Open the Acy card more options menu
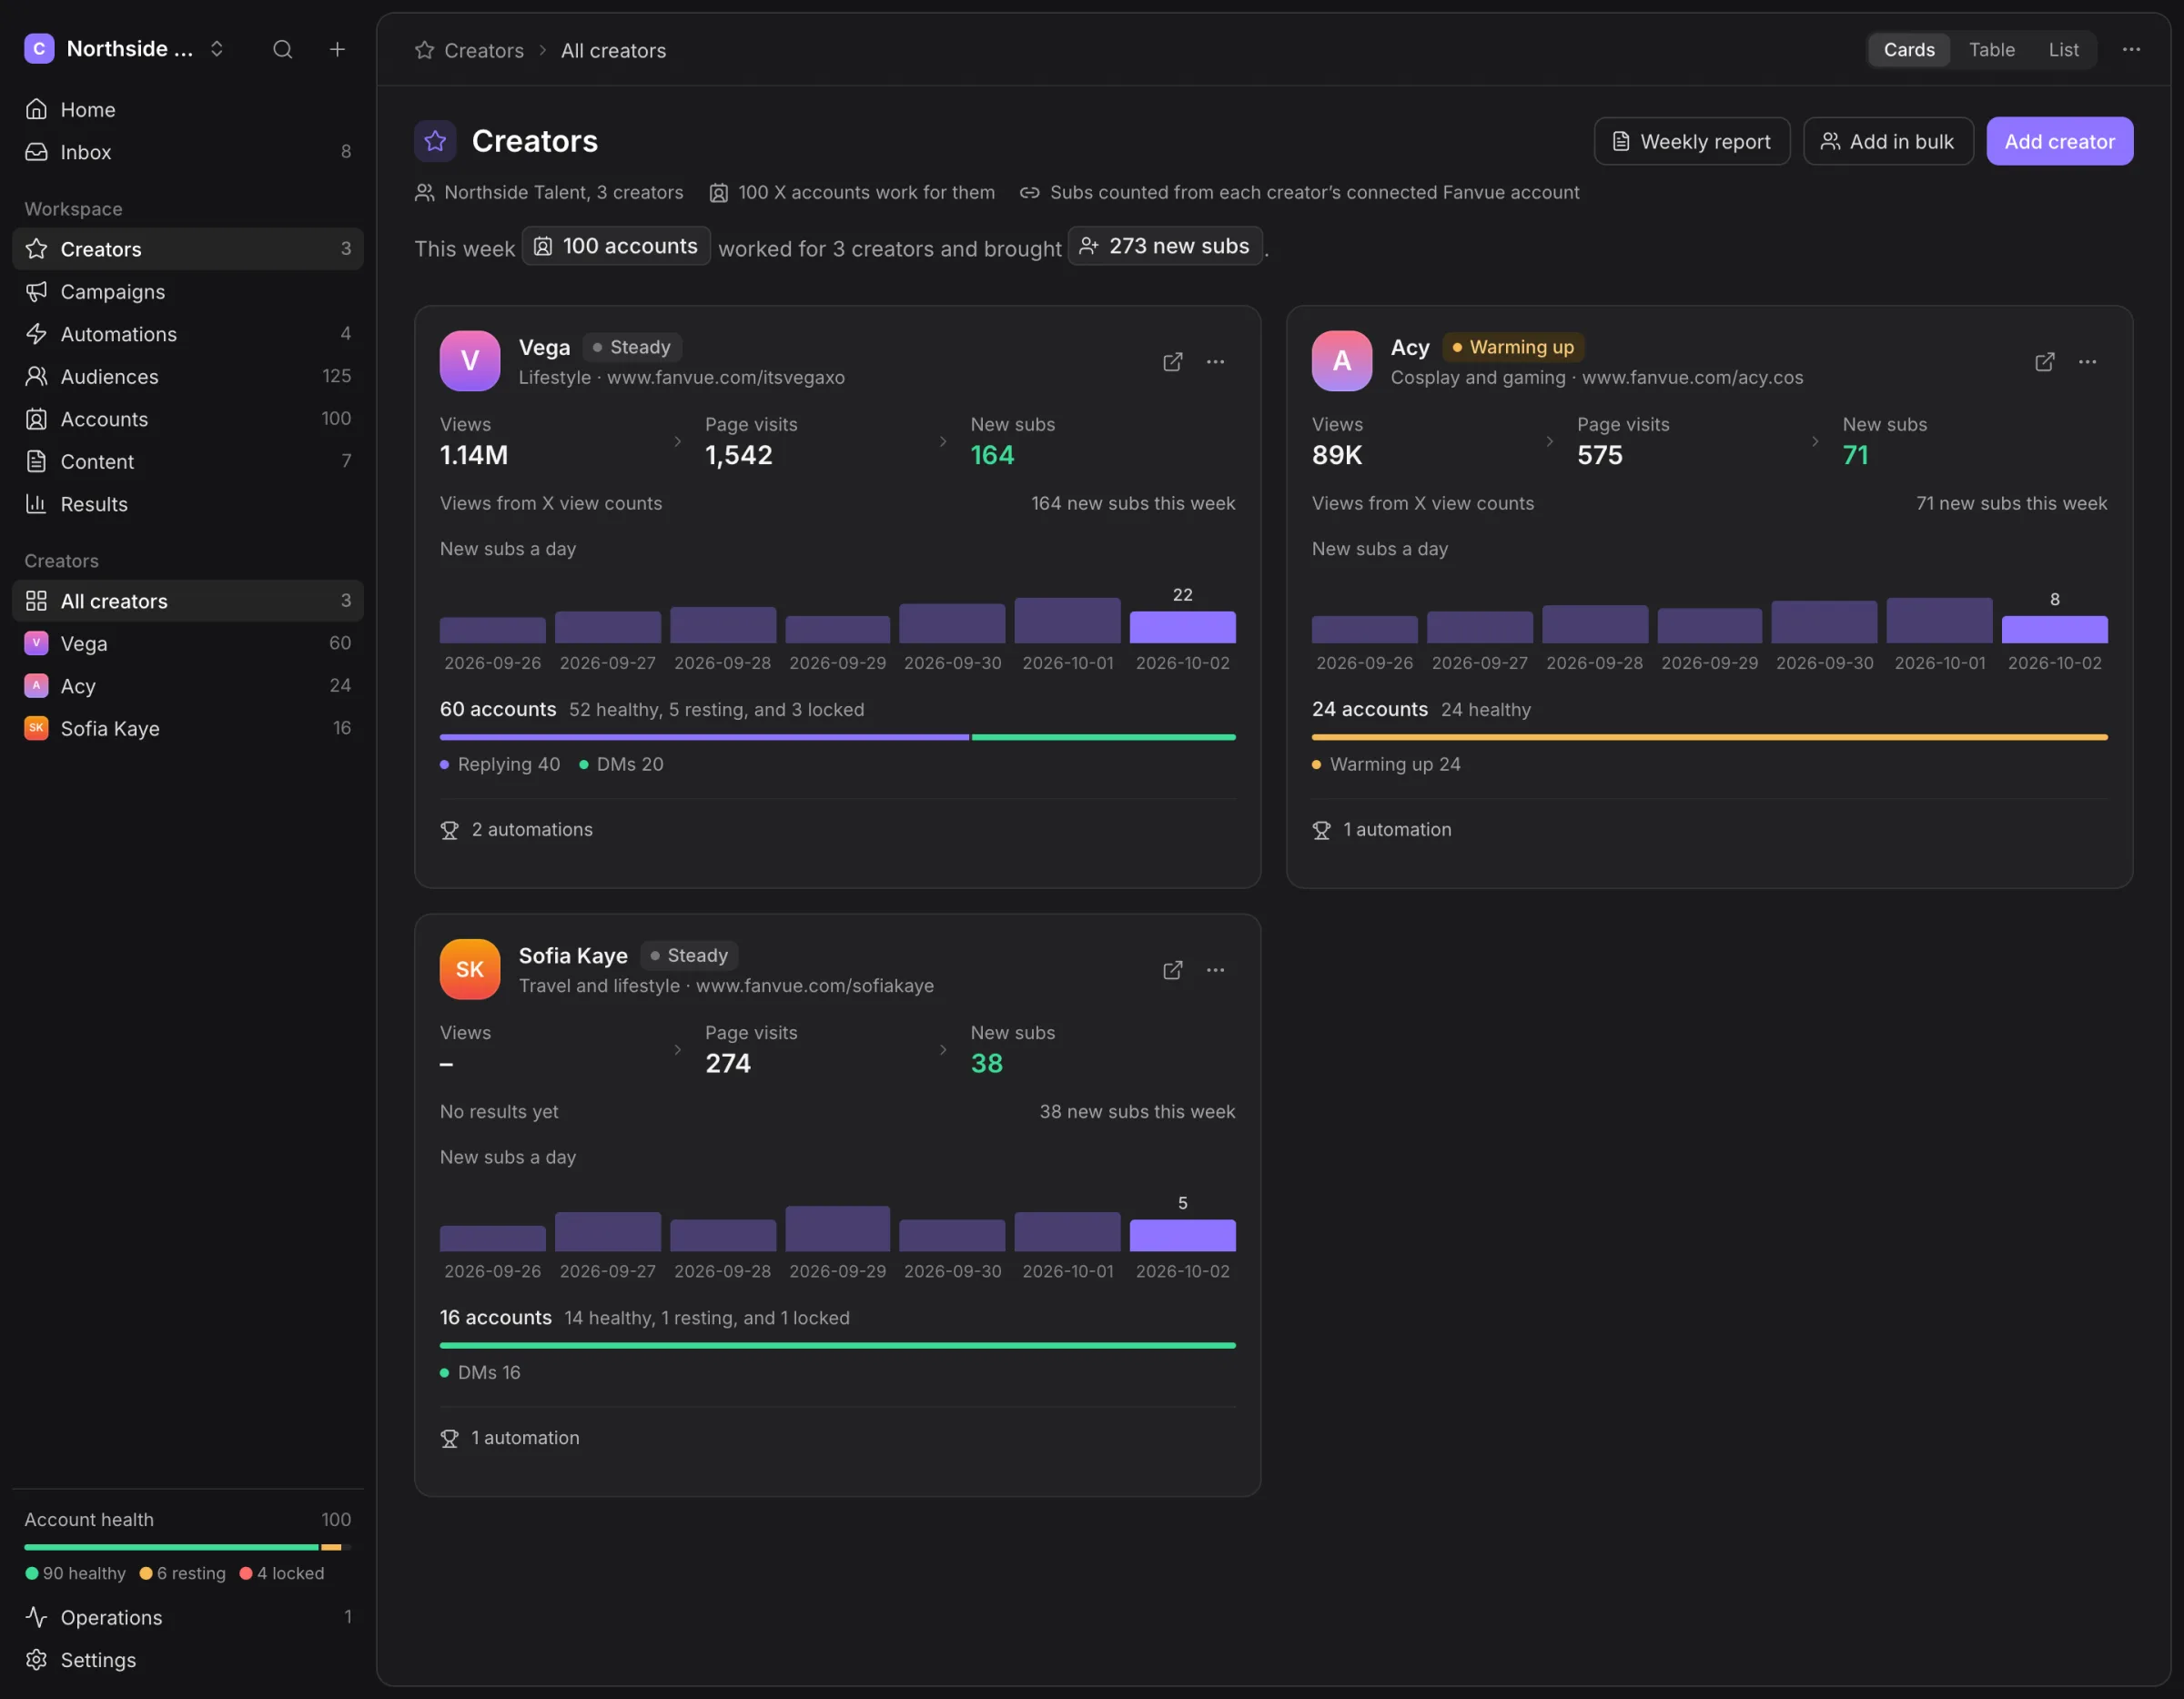The width and height of the screenshot is (2184, 1699). (2087, 362)
